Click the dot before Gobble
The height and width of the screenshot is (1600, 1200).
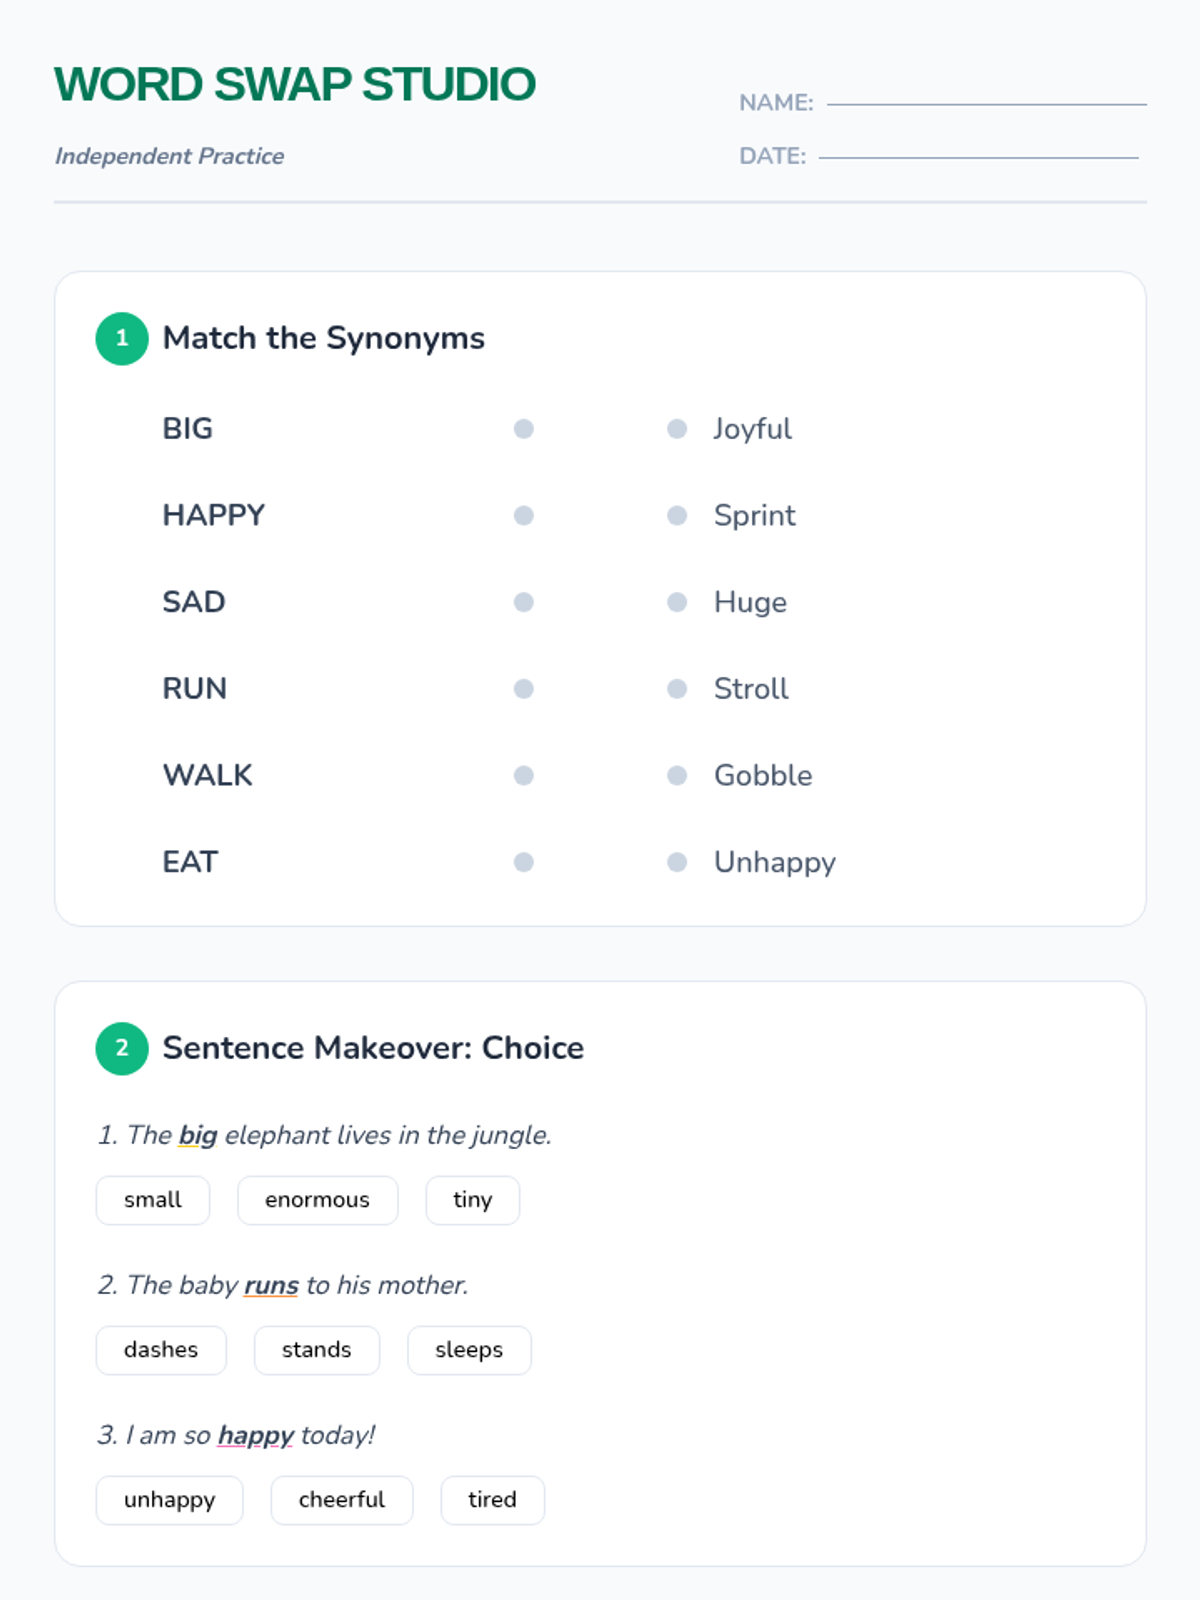677,776
